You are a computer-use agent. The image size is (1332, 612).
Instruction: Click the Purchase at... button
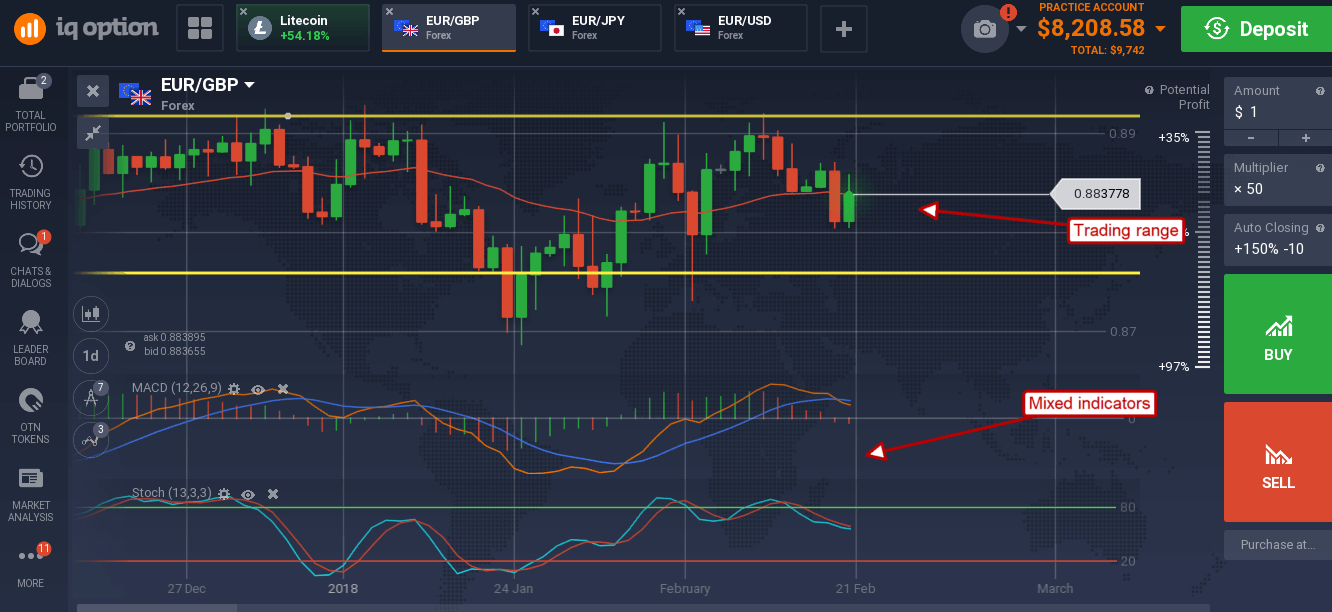pyautogui.click(x=1278, y=545)
